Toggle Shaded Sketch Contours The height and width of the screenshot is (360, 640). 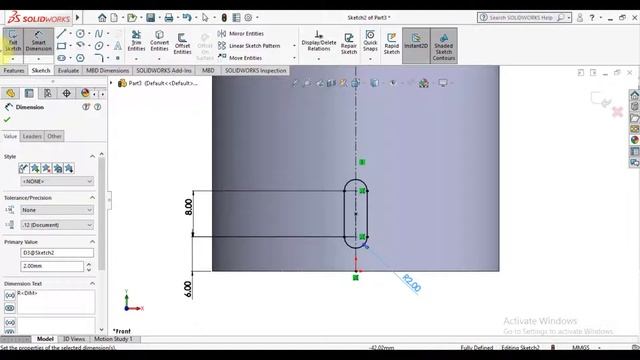(444, 45)
